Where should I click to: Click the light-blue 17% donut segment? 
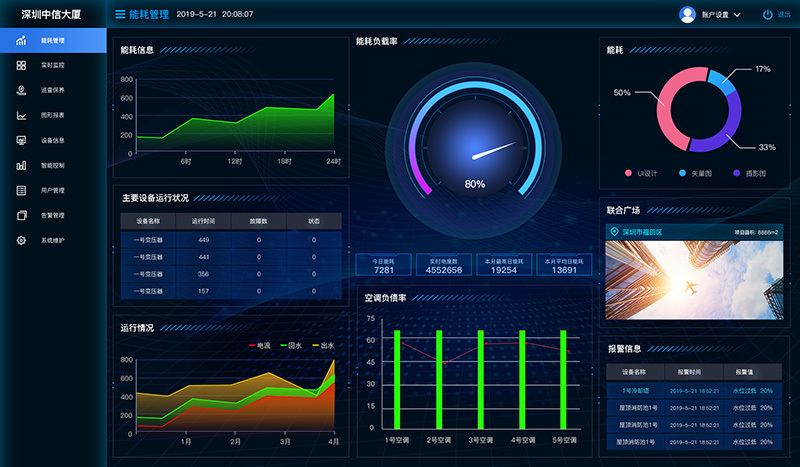[x=723, y=82]
